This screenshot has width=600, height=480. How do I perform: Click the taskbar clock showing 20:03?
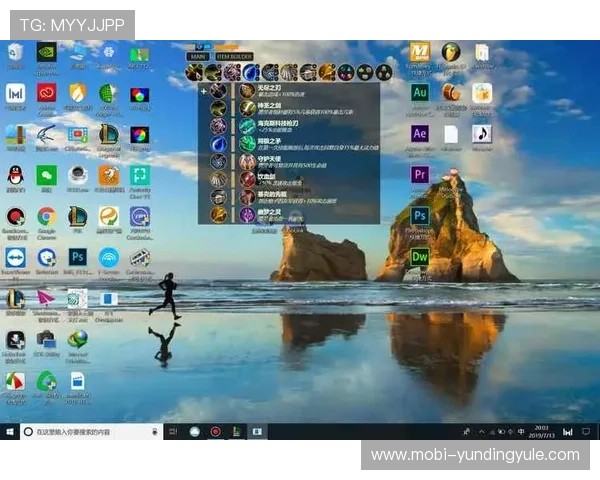click(x=542, y=431)
